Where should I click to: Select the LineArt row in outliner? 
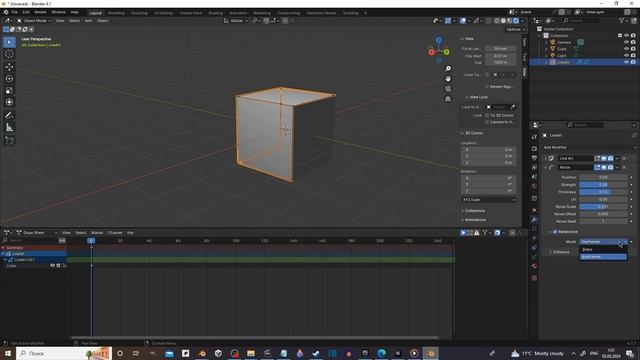(584, 62)
